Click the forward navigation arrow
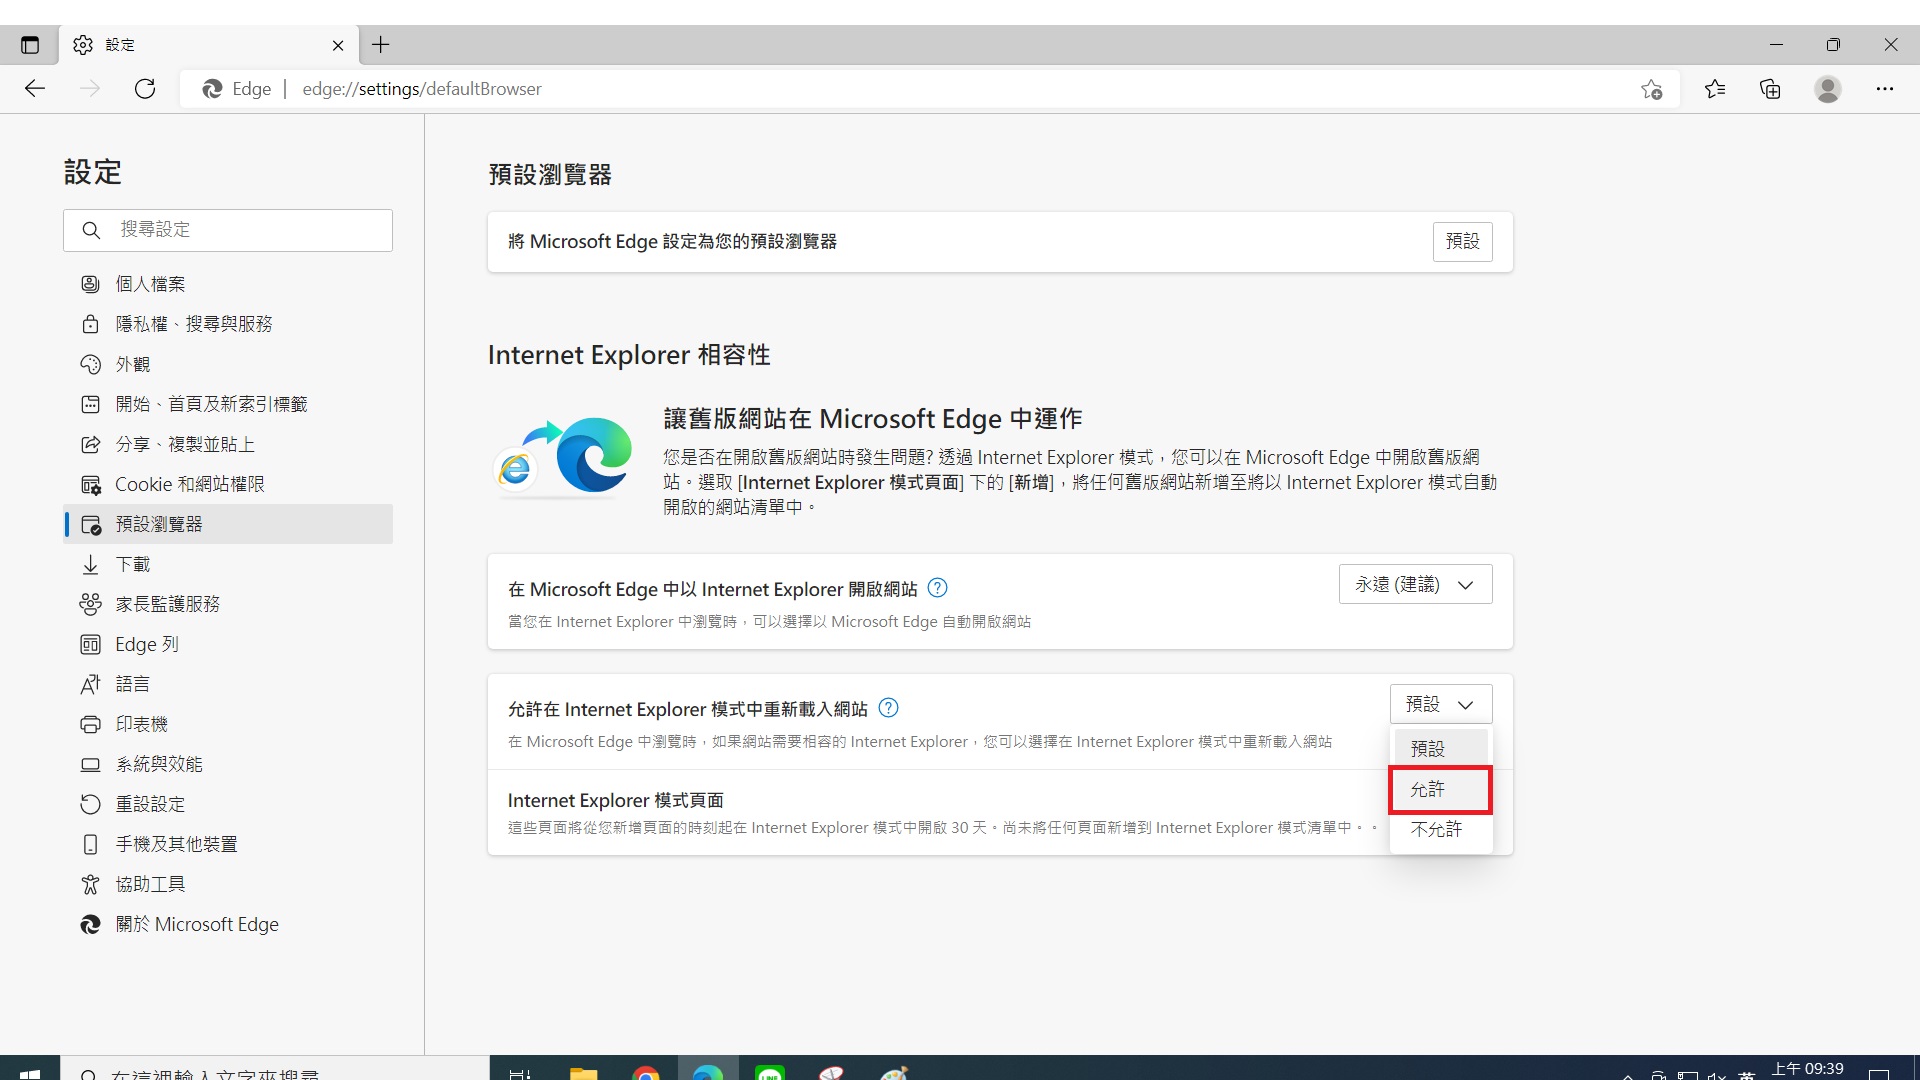 pyautogui.click(x=90, y=89)
